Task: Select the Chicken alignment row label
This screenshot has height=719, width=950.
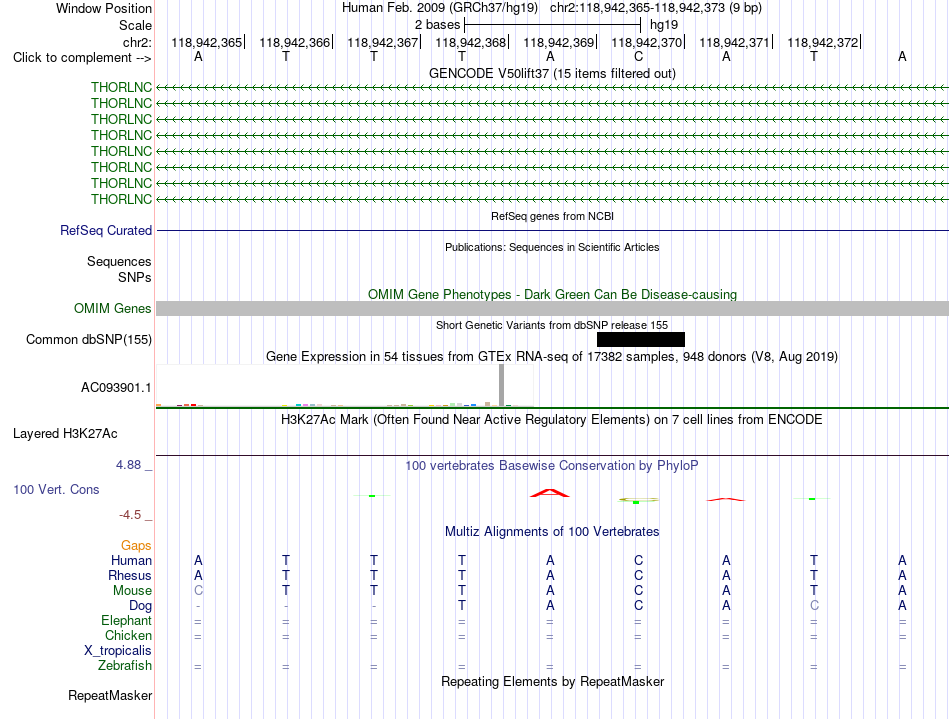Action: click(128, 635)
